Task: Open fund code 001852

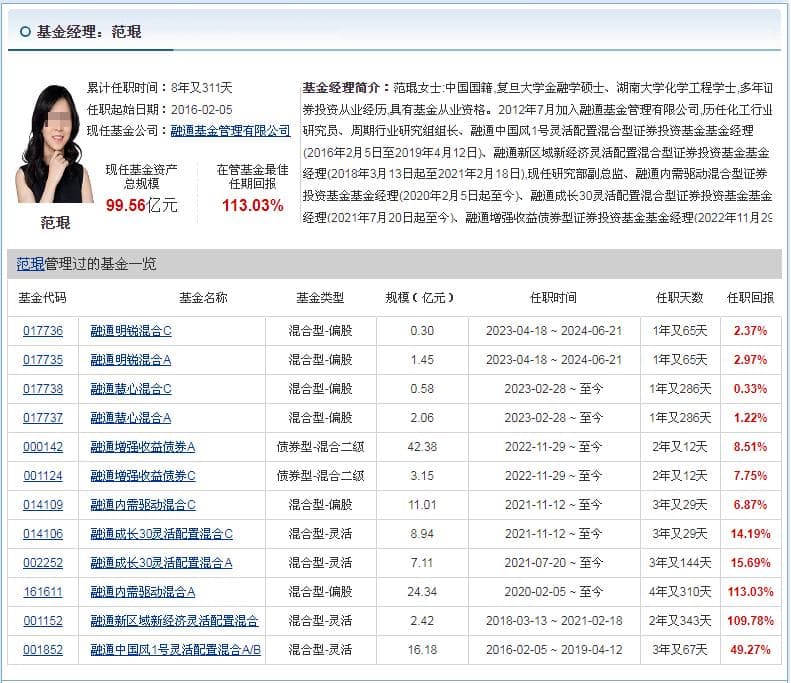Action: pos(43,650)
